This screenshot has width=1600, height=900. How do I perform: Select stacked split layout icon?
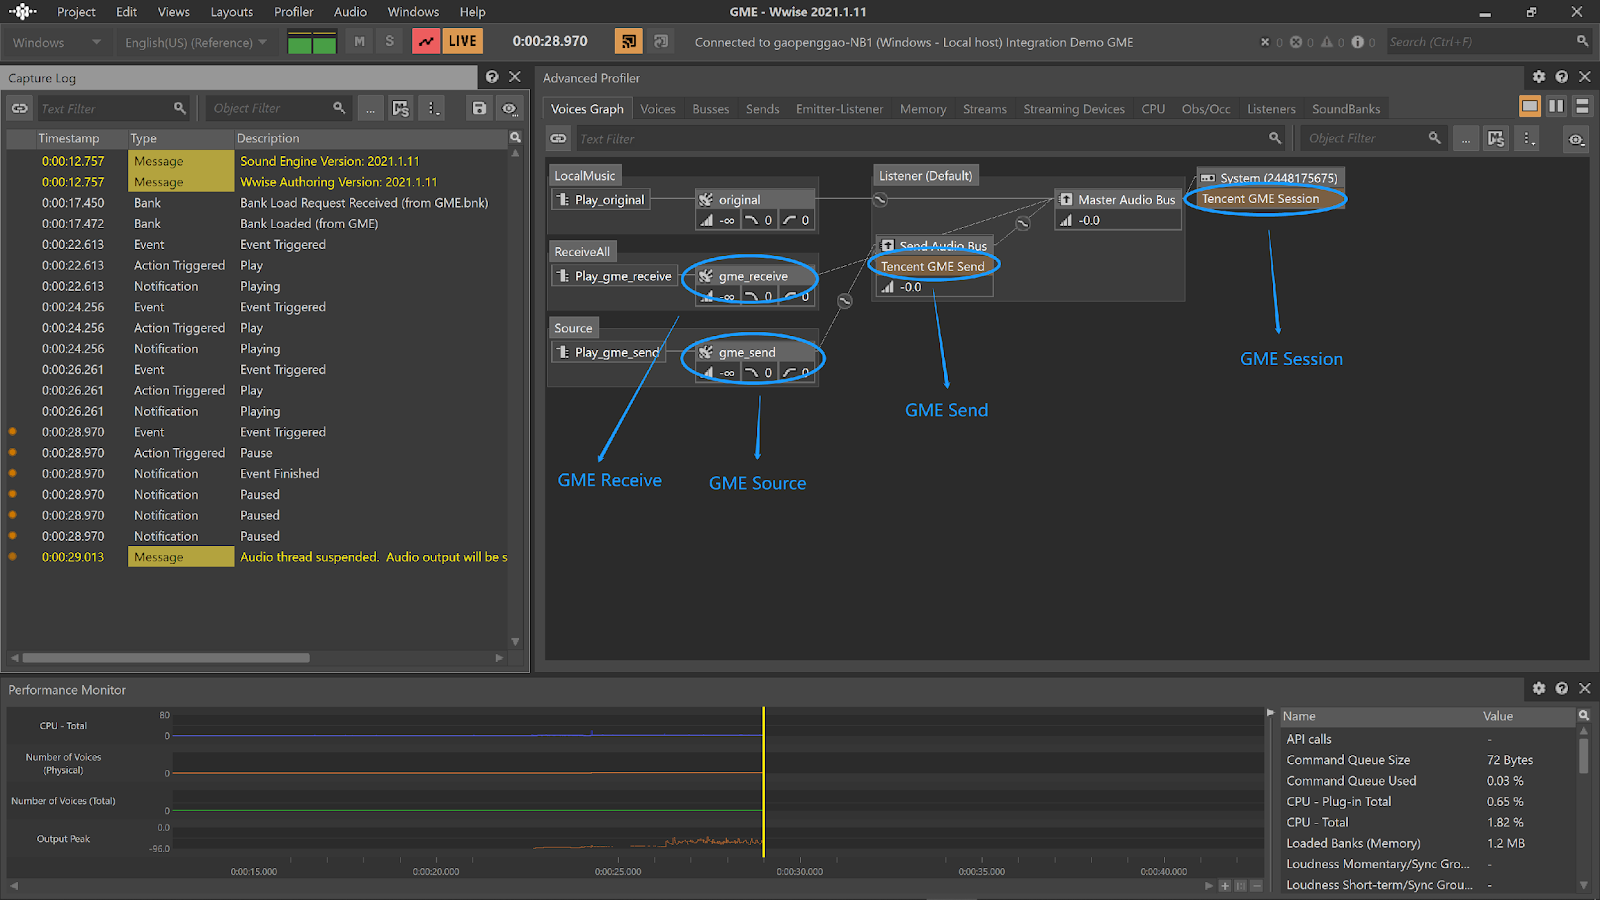[1582, 106]
